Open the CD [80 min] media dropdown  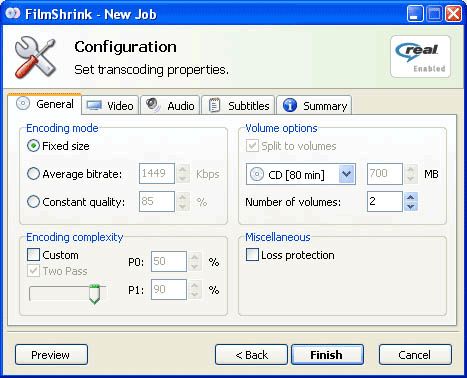pyautogui.click(x=347, y=174)
